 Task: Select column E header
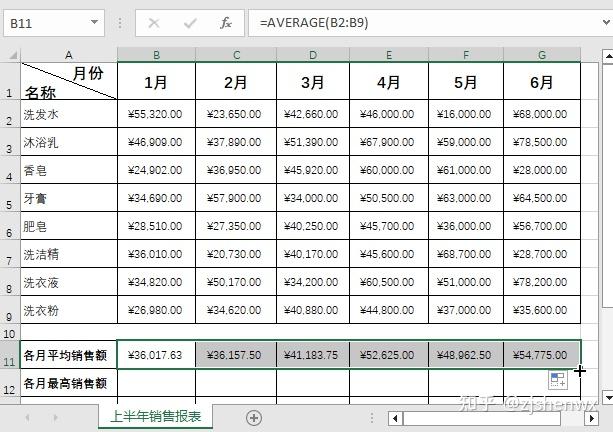click(x=389, y=55)
